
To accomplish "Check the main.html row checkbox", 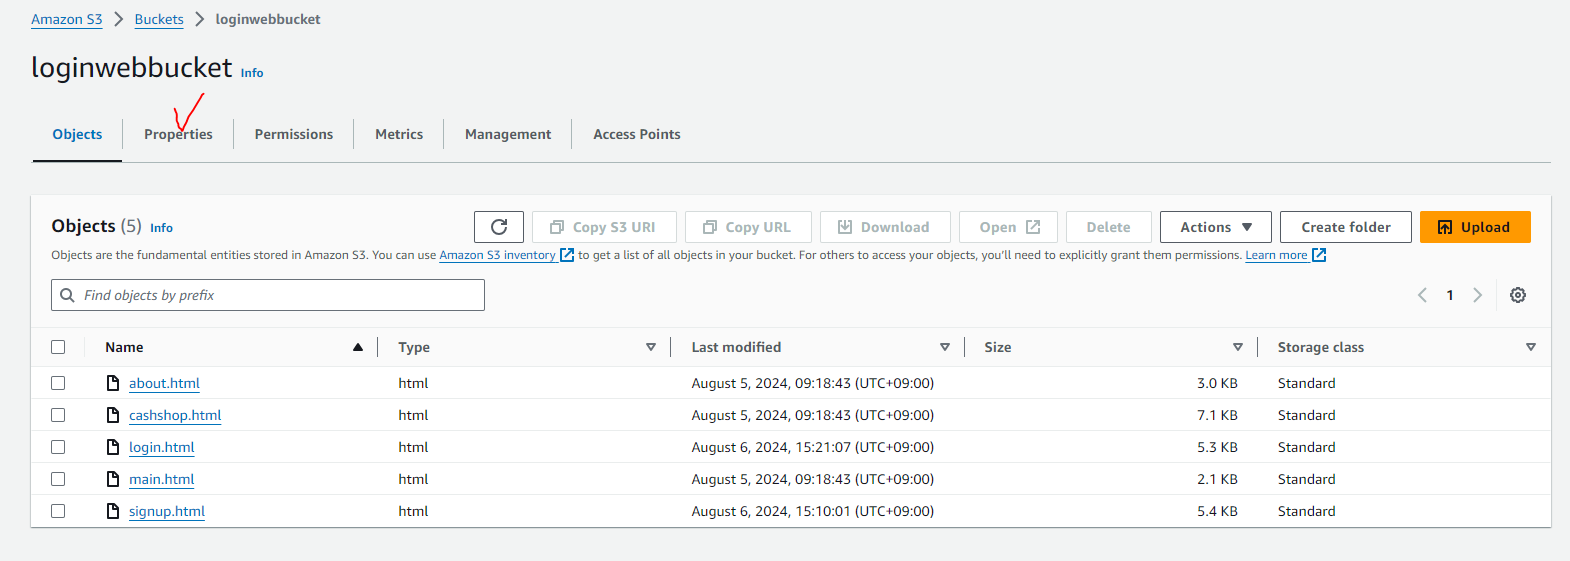I will tap(58, 479).
